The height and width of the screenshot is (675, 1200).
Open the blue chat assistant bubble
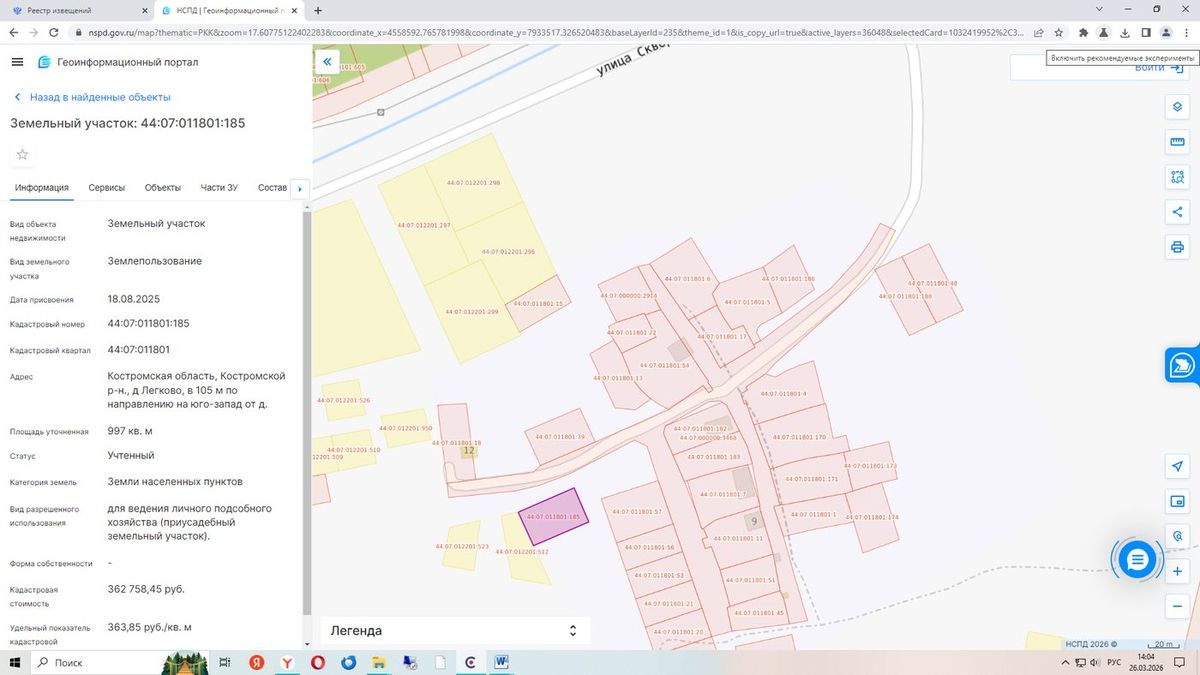[1136, 560]
